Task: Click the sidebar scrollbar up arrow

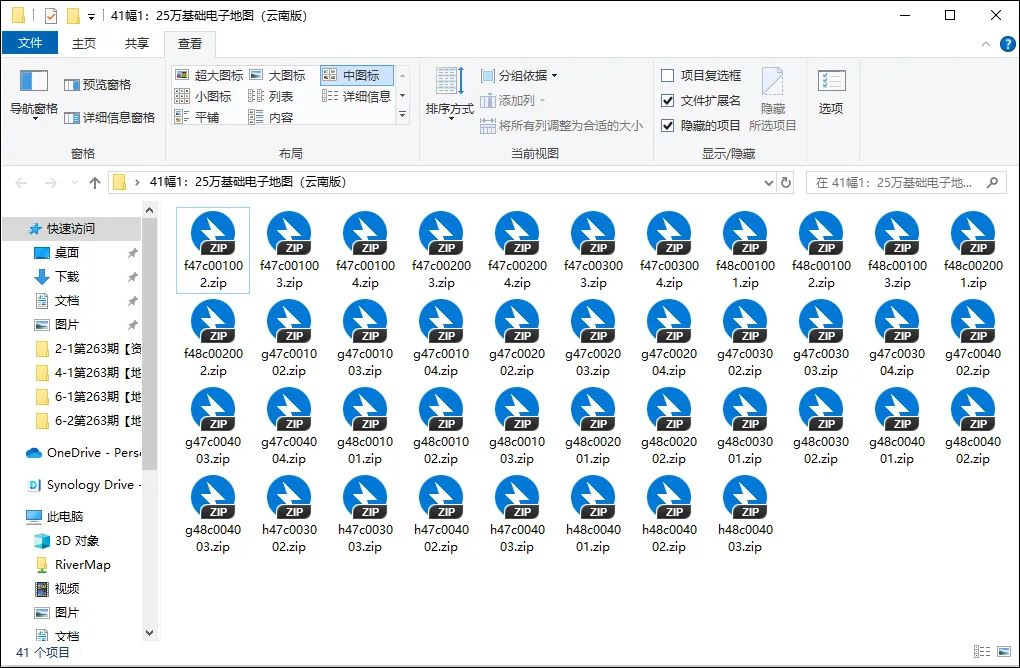Action: 150,210
